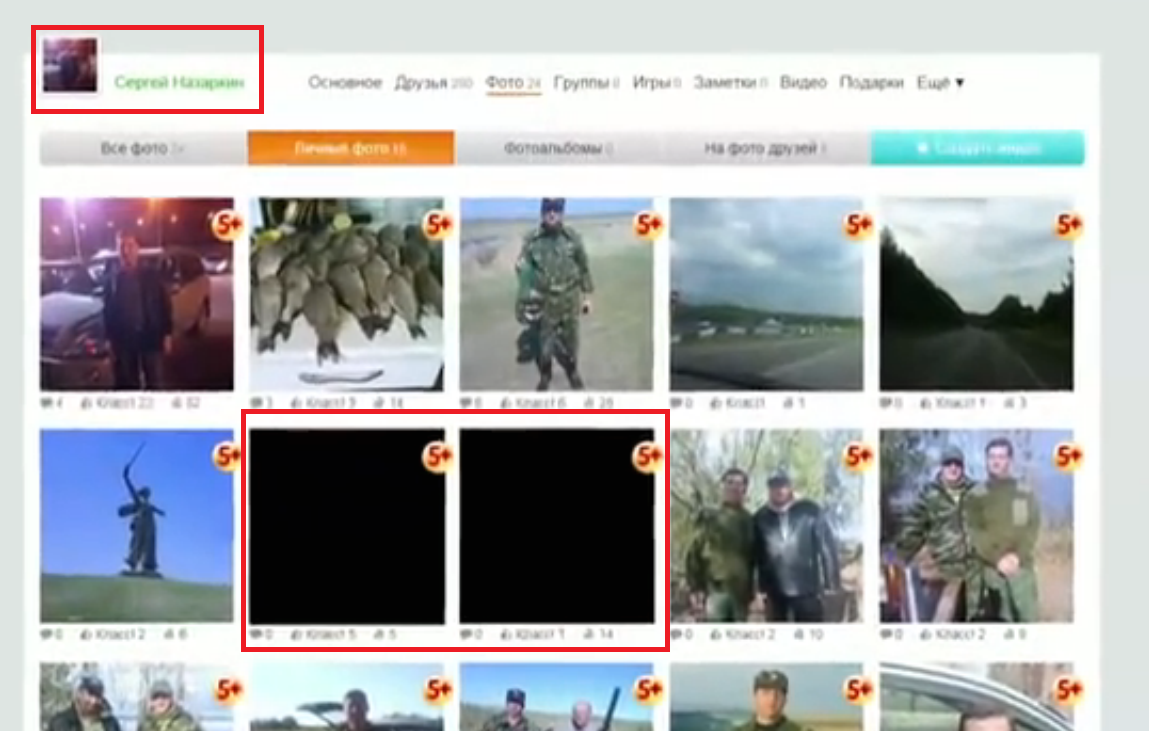Open the Друзья section
This screenshot has height=731, width=1149.
point(433,83)
